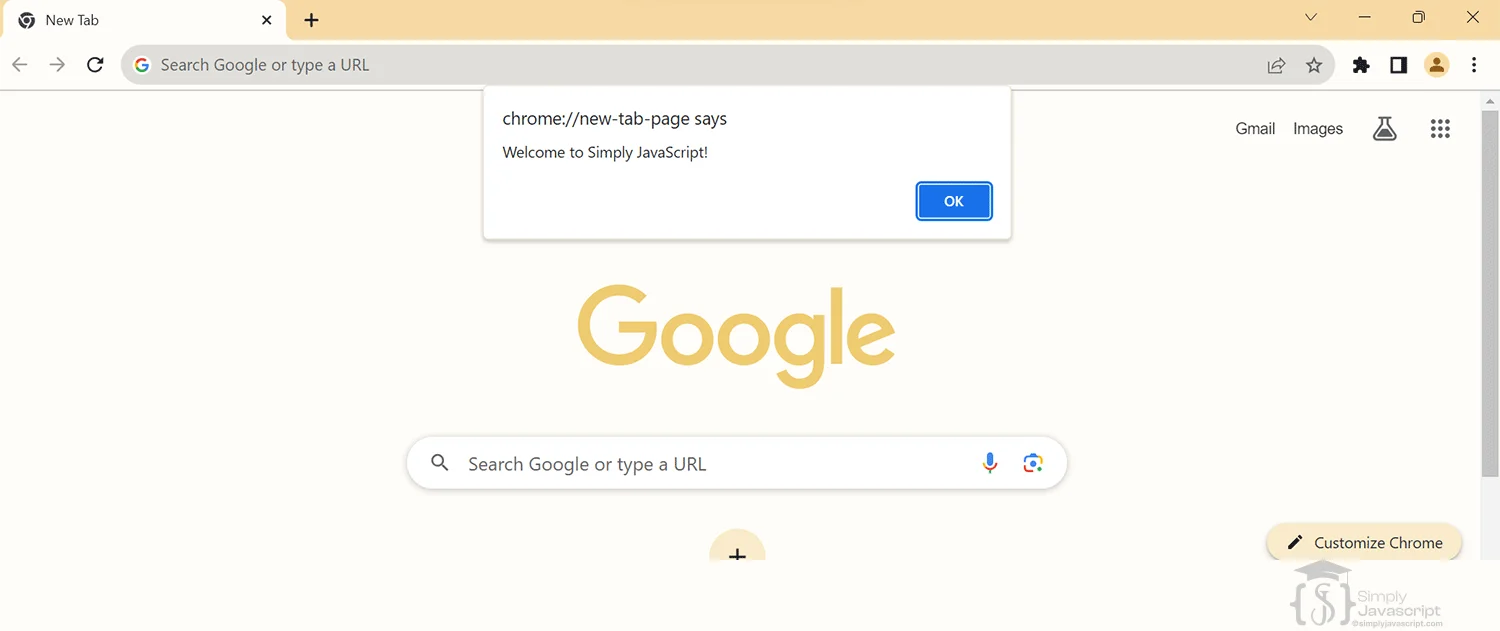Open the Gmail link
The width and height of the screenshot is (1500, 631).
coord(1255,128)
